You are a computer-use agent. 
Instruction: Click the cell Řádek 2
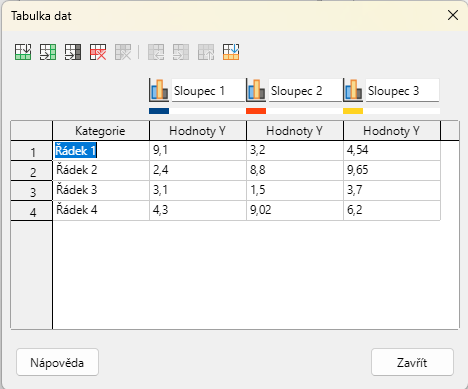[101, 171]
